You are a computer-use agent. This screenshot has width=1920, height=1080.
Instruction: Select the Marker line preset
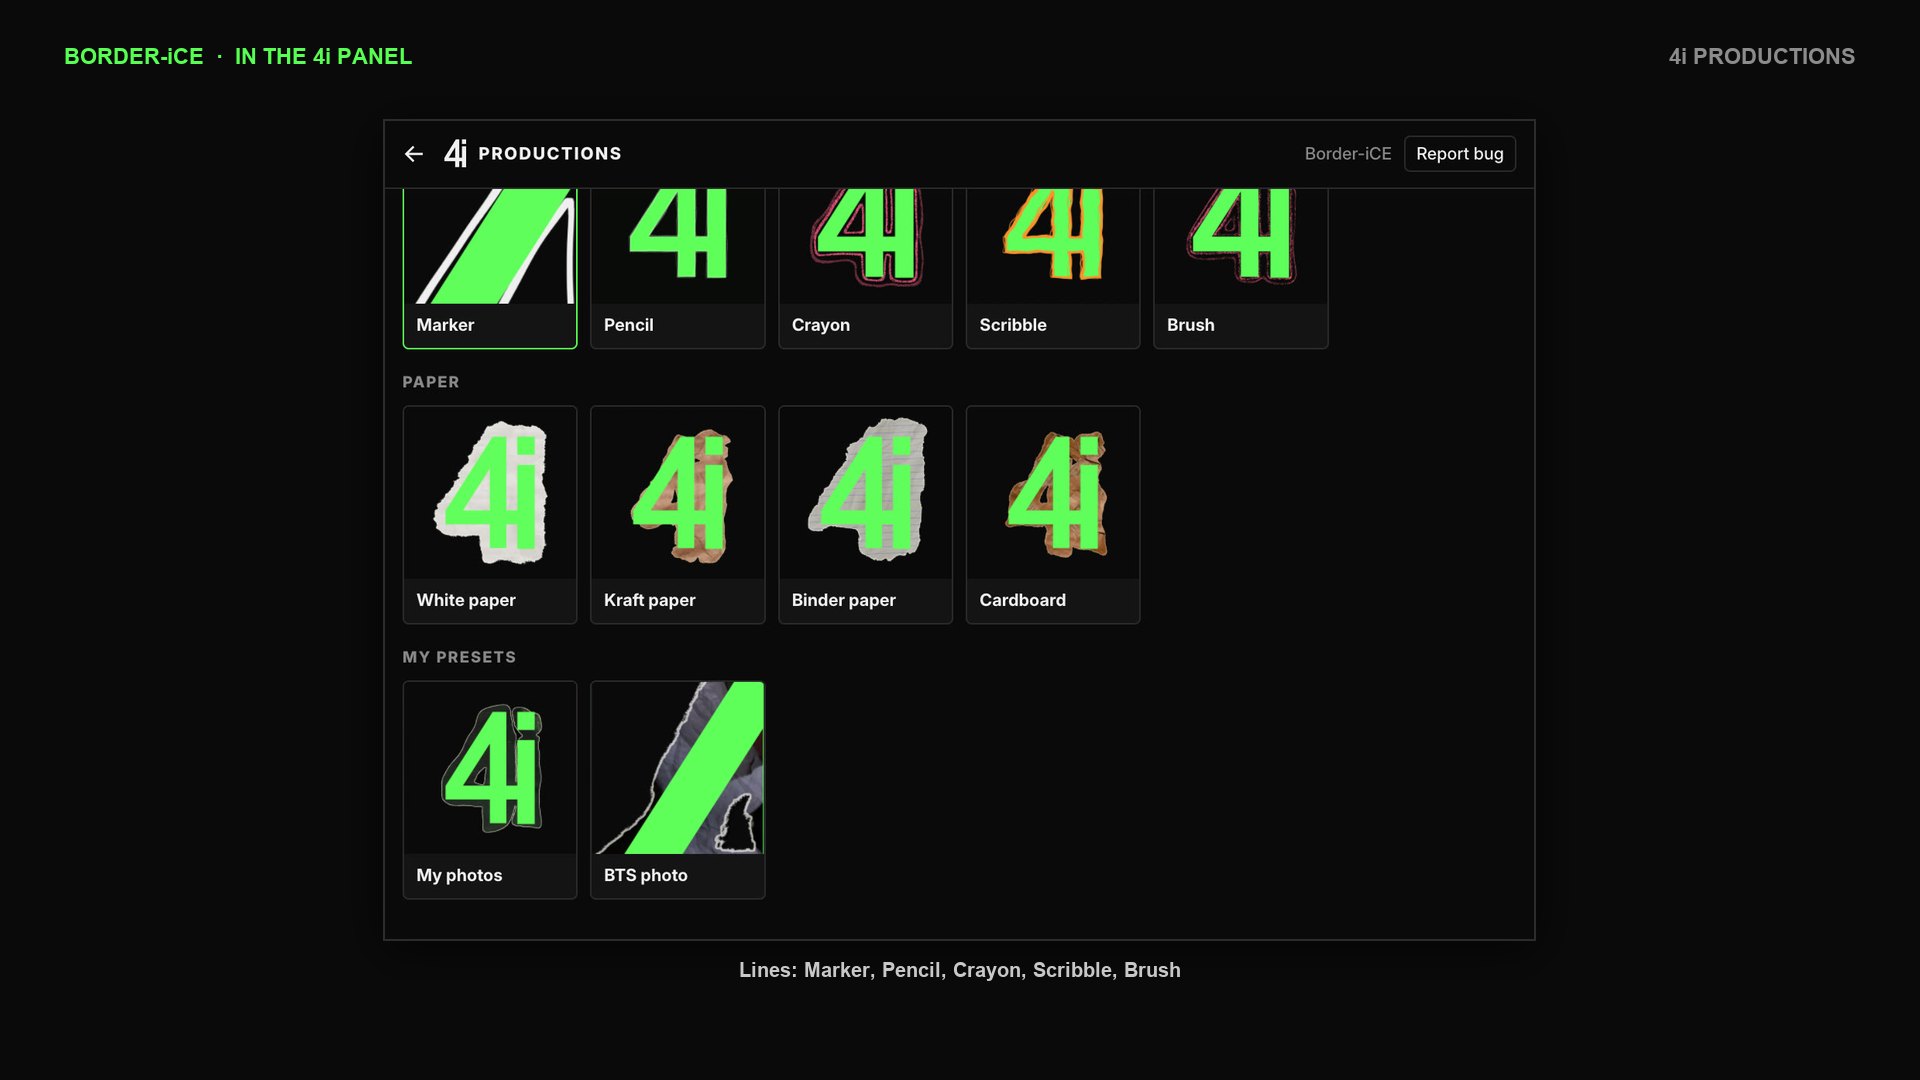click(x=490, y=268)
